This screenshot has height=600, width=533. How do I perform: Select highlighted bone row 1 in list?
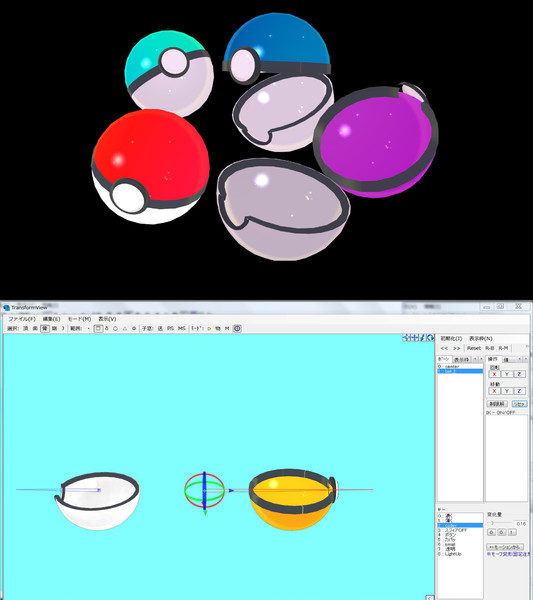460,371
